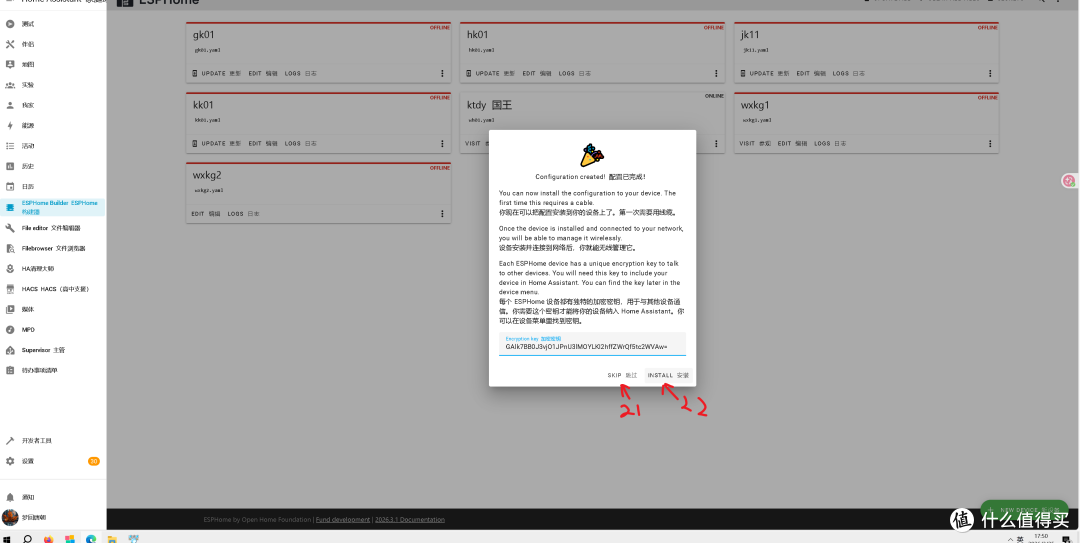The height and width of the screenshot is (543, 1080).
Task: Click EDIT on the gk01 card
Action: click(x=262, y=73)
